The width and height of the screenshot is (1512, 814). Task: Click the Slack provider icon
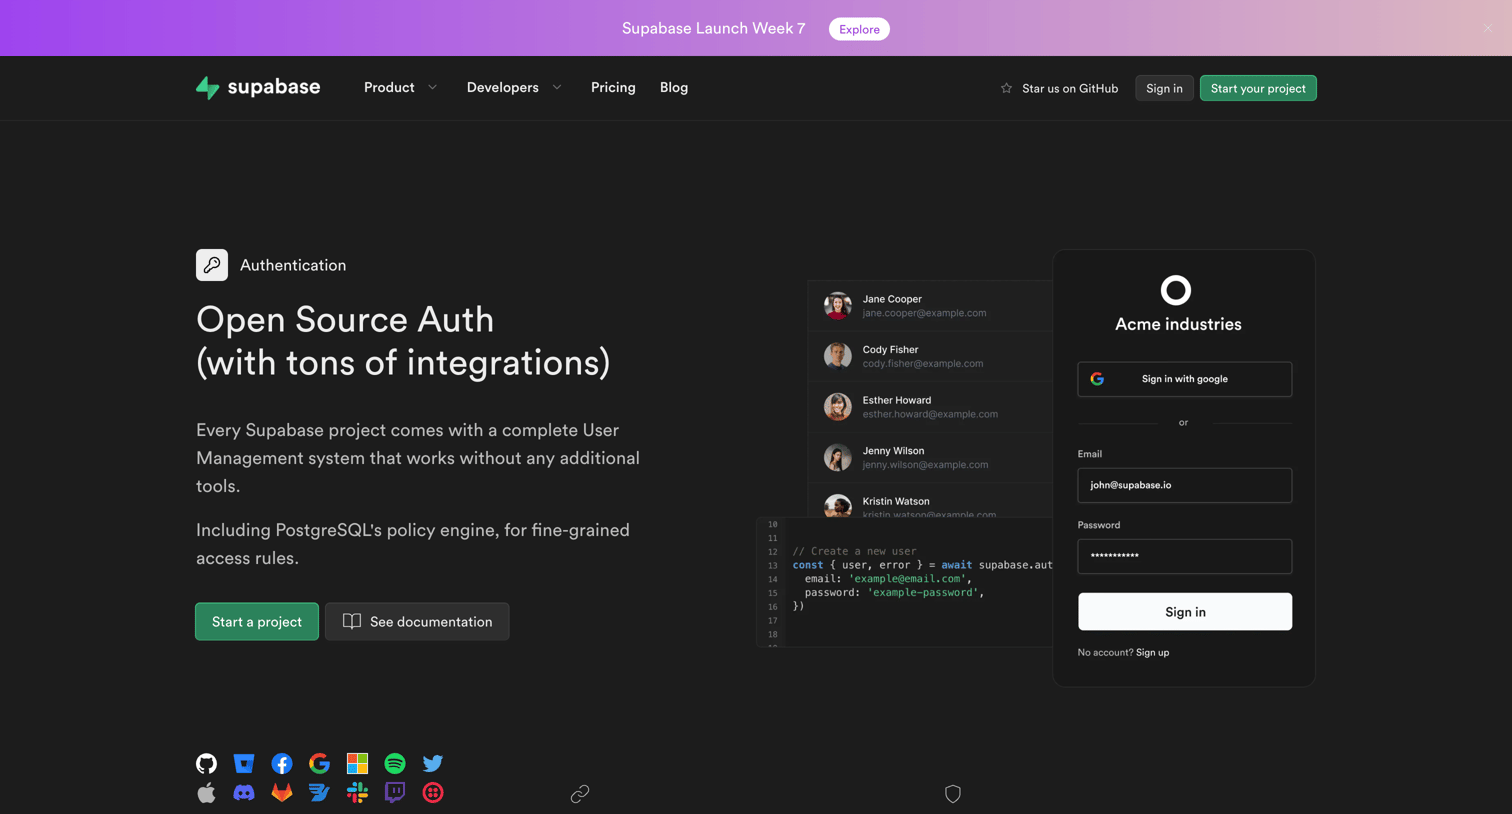pyautogui.click(x=357, y=793)
